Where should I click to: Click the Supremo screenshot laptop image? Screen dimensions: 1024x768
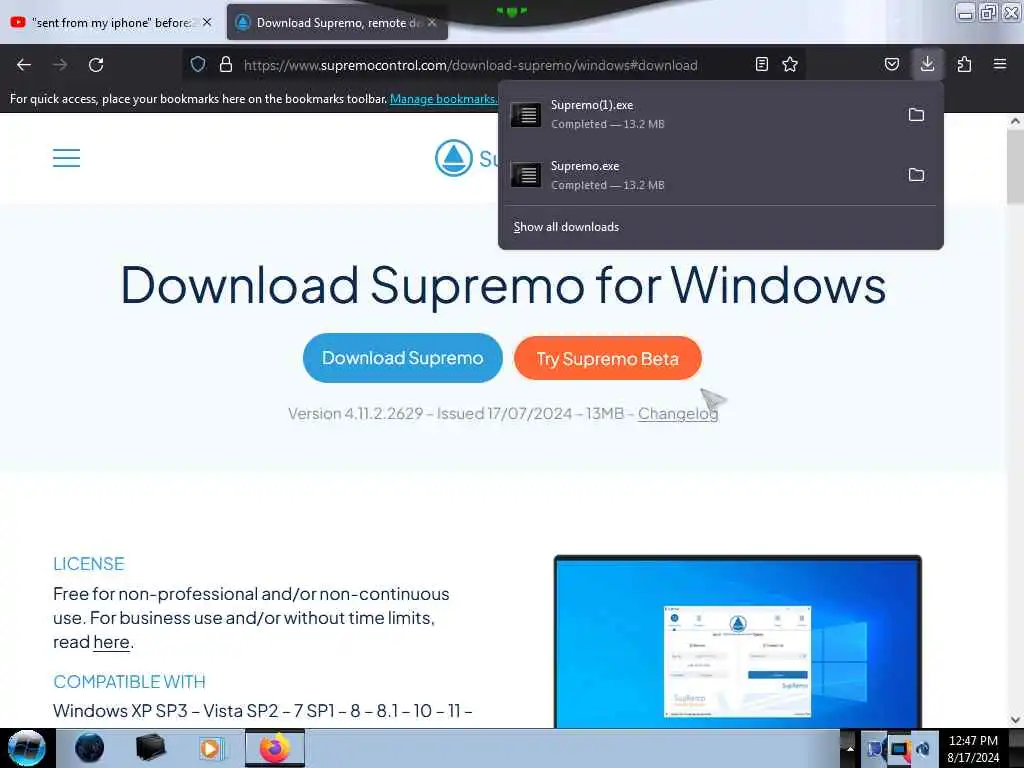coord(737,641)
